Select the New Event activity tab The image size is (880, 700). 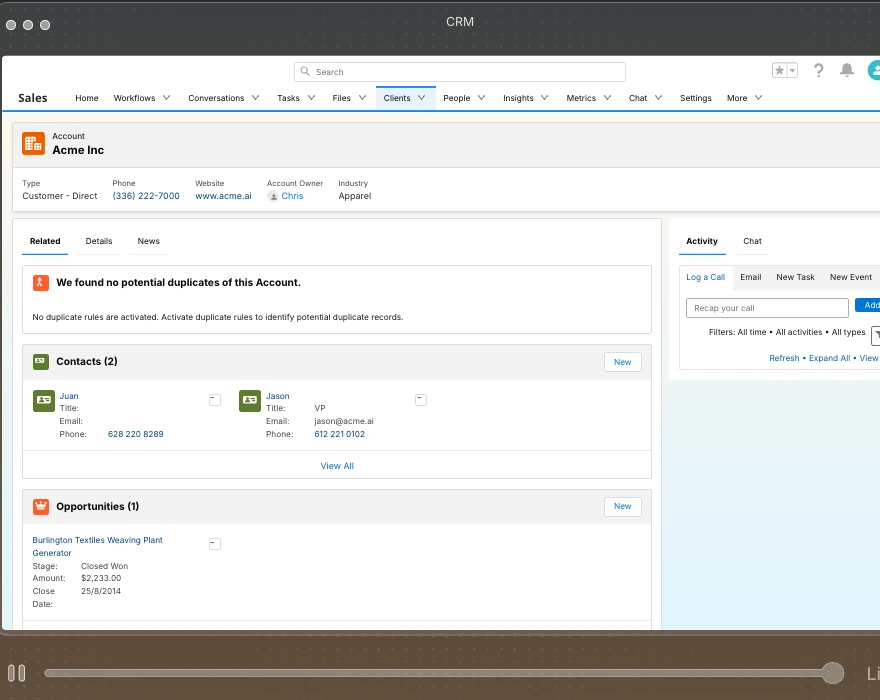[x=851, y=277]
